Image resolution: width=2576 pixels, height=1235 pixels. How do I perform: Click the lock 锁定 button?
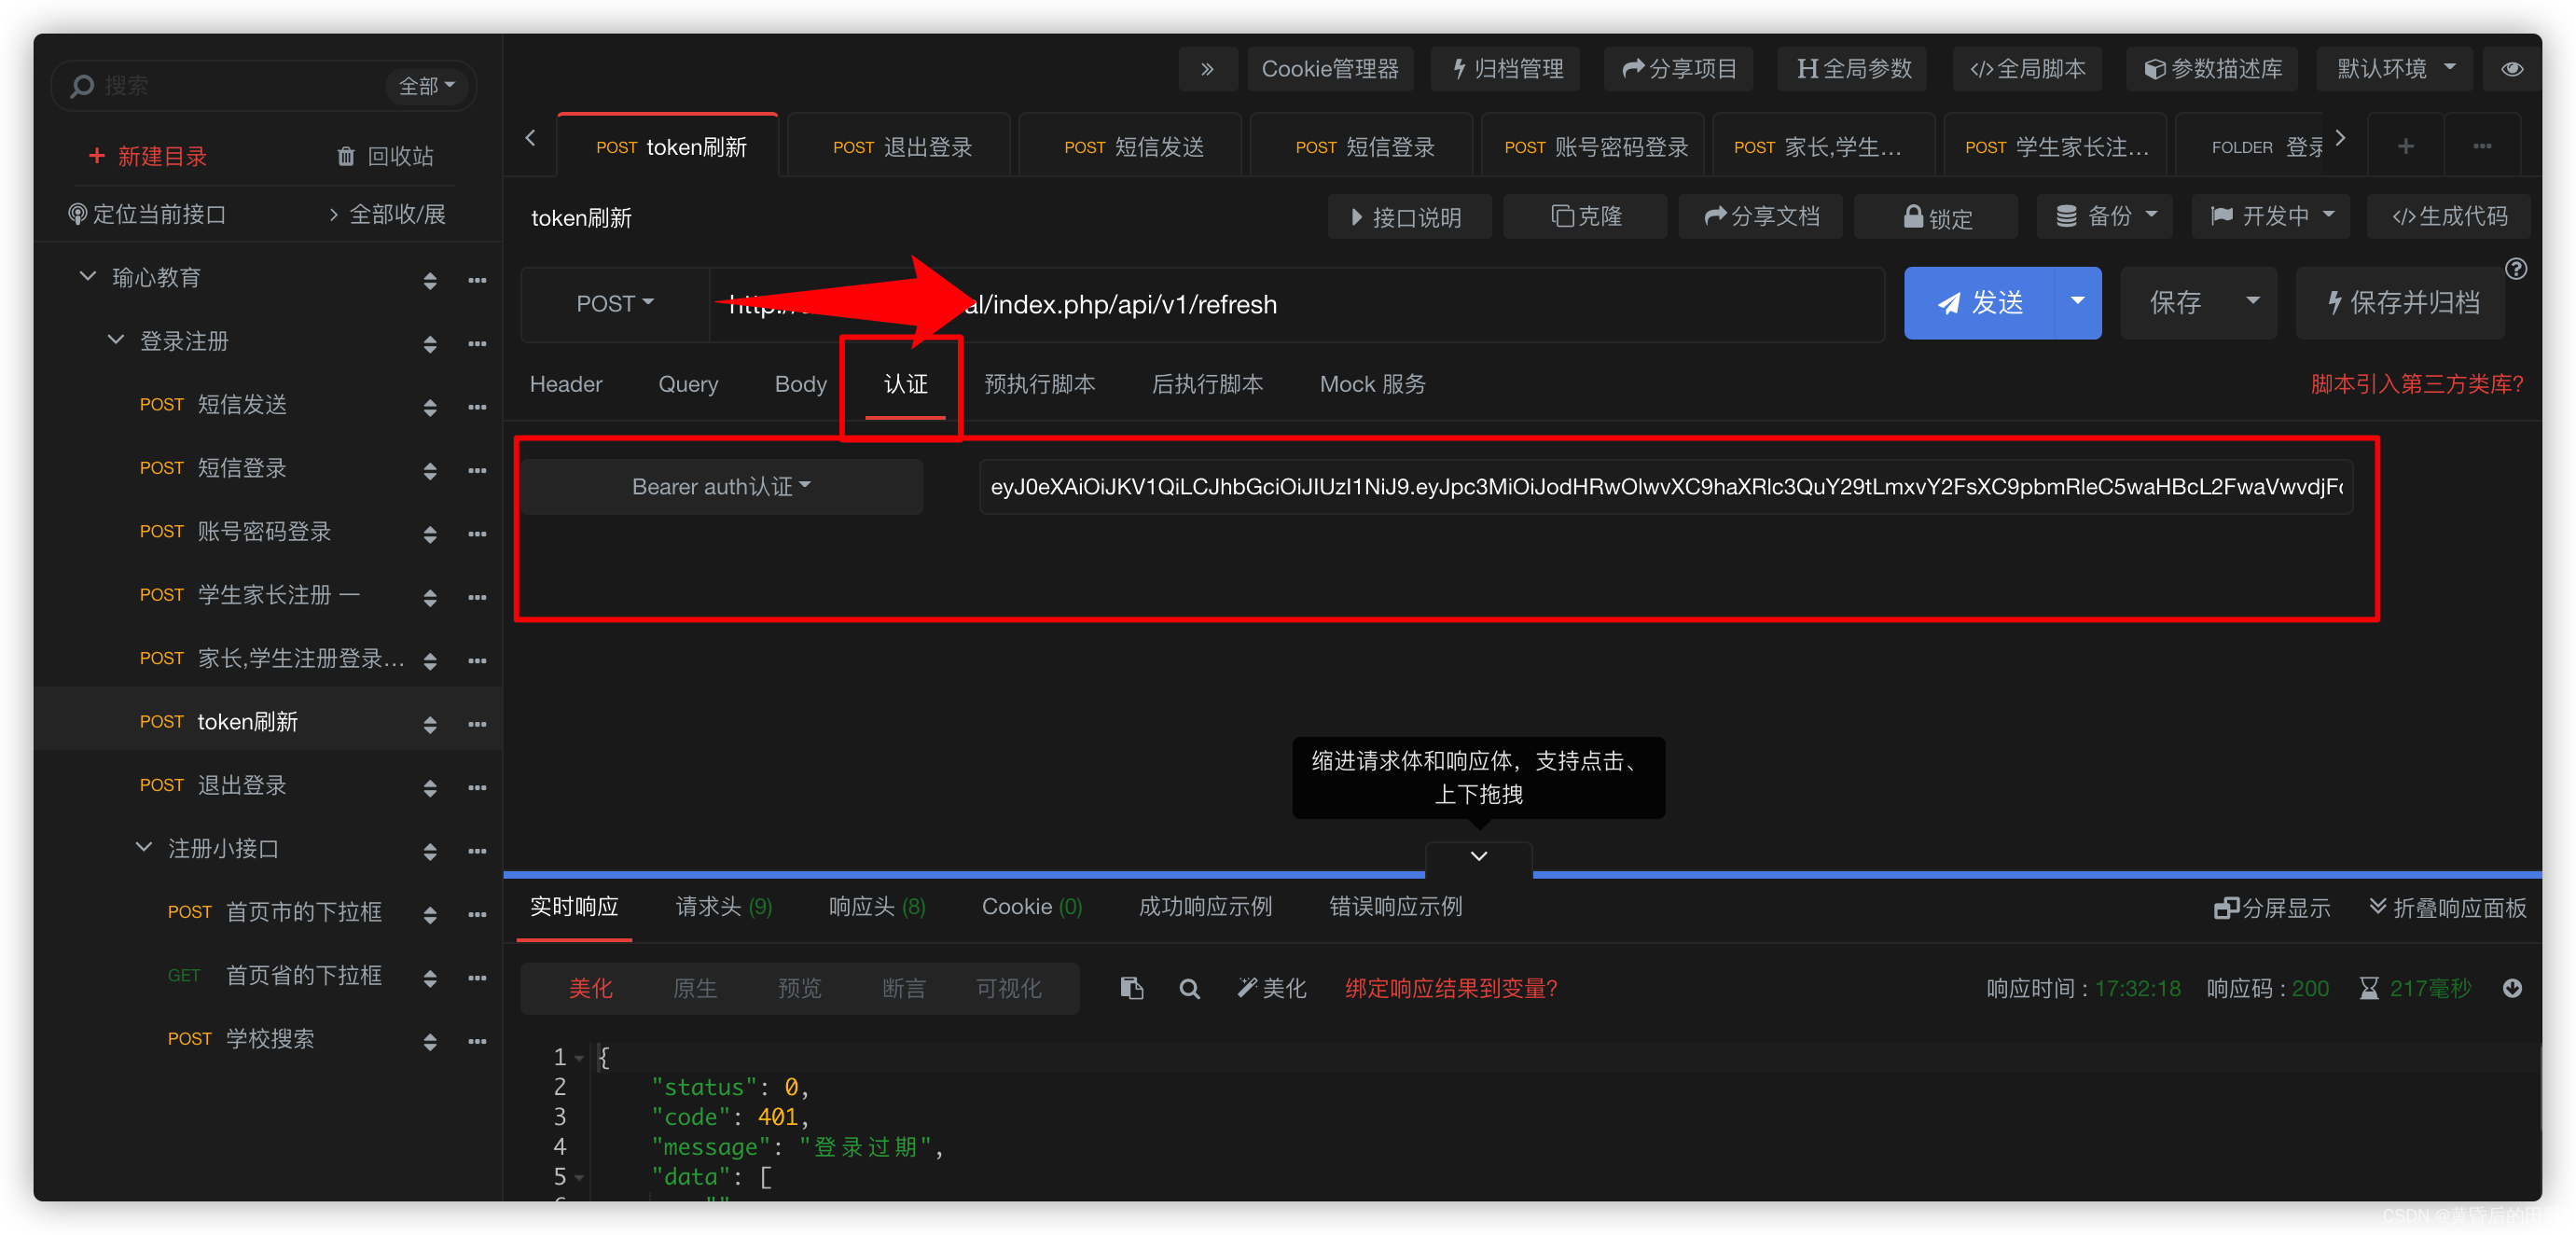tap(1936, 217)
